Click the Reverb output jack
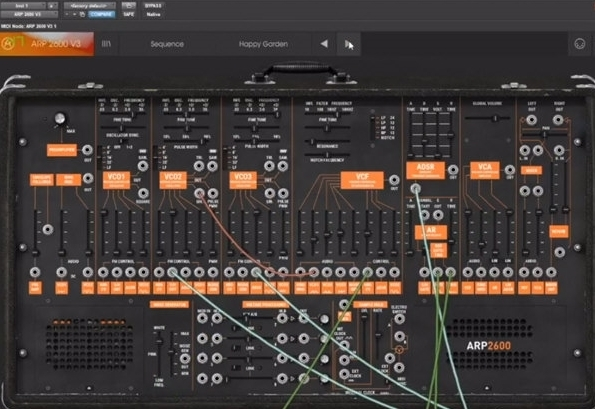This screenshot has height=409, width=595. (559, 252)
